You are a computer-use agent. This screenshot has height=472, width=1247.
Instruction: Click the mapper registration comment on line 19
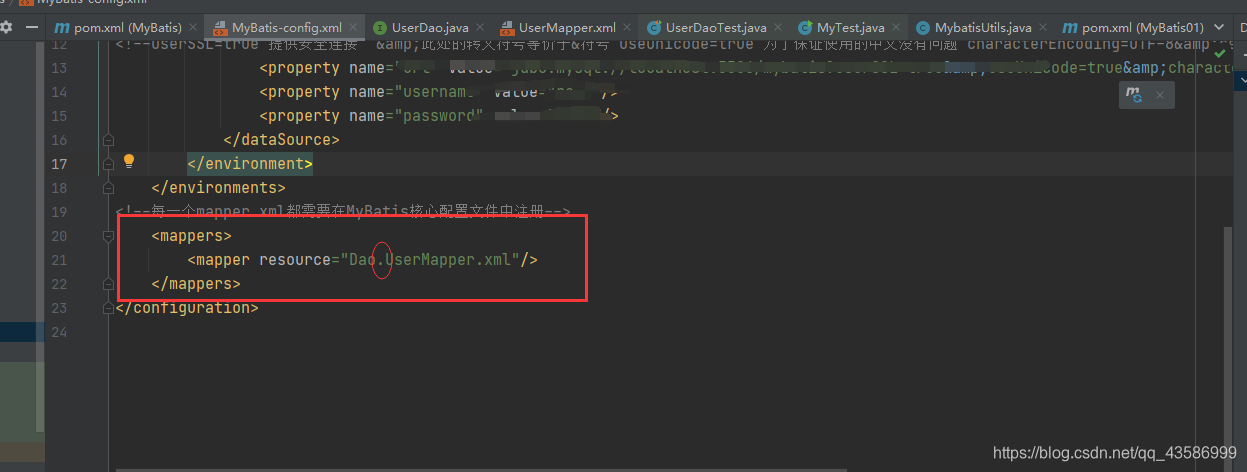[x=343, y=212]
